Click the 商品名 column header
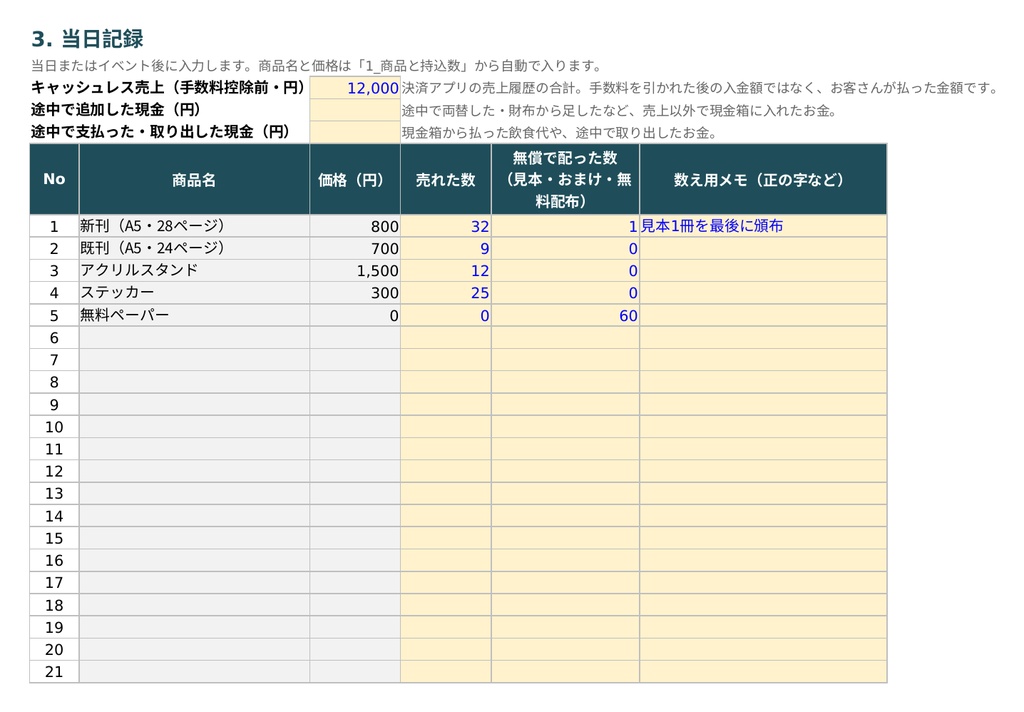The height and width of the screenshot is (712, 1024). tap(194, 180)
